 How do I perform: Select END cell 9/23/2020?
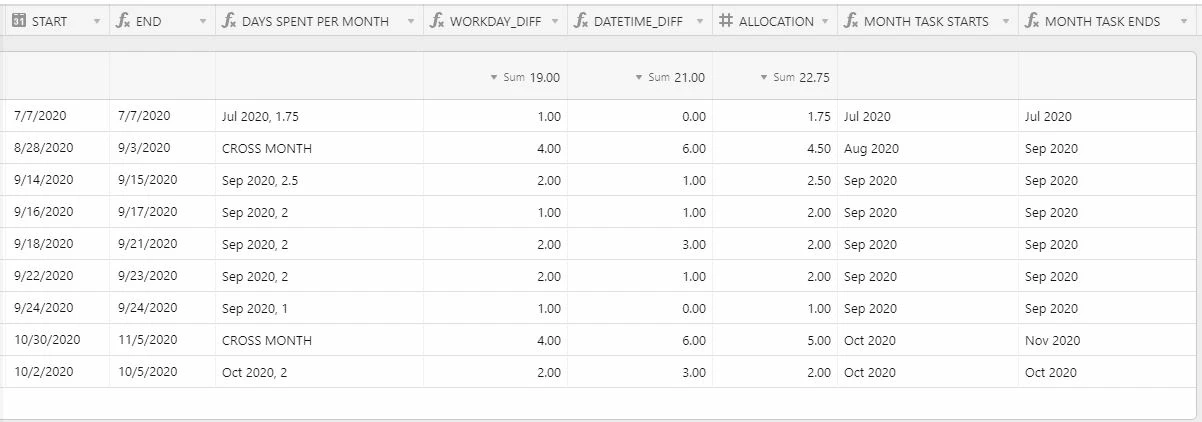click(x=162, y=276)
